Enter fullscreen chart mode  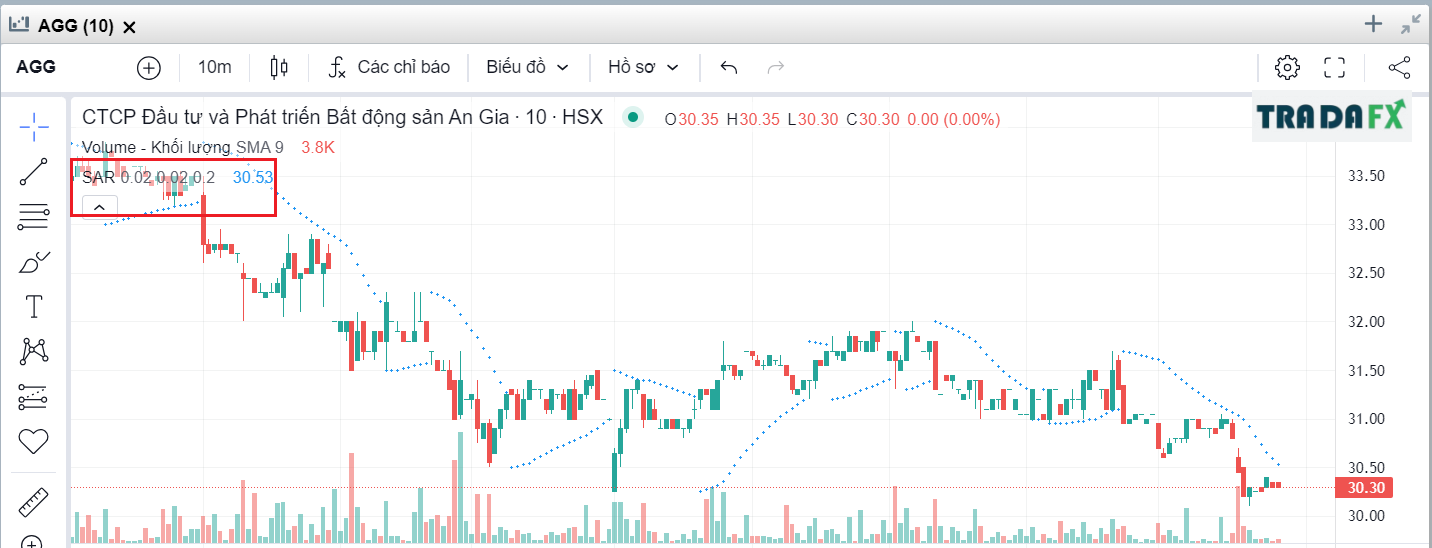[1335, 67]
